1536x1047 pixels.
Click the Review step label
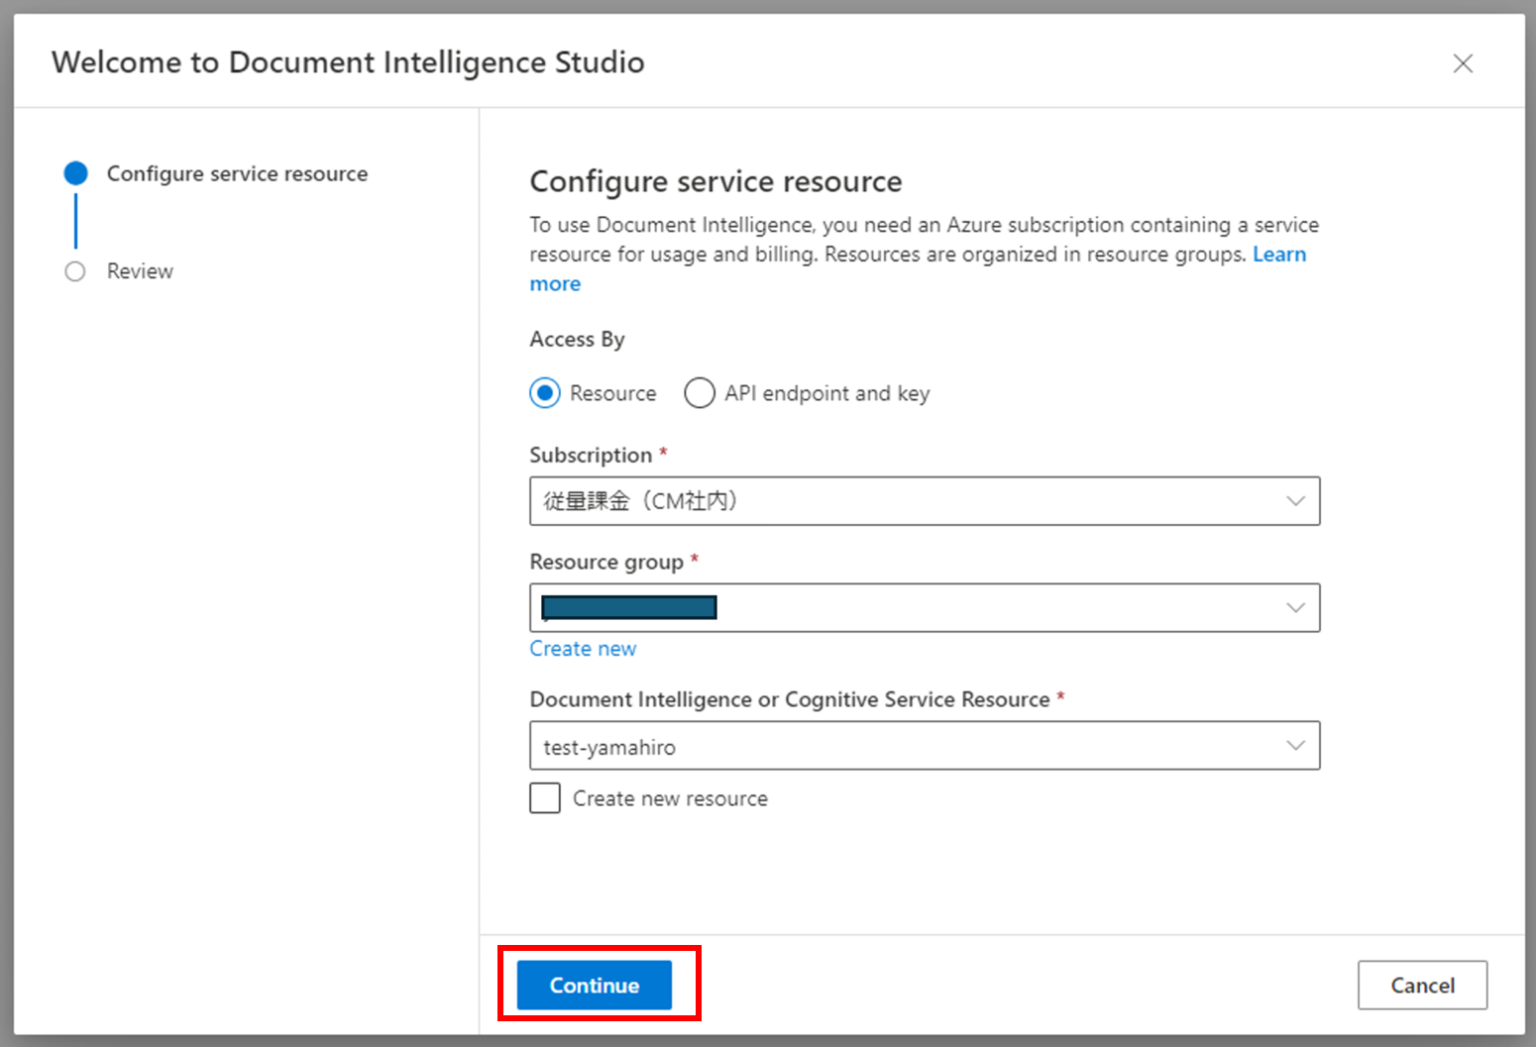tap(139, 271)
